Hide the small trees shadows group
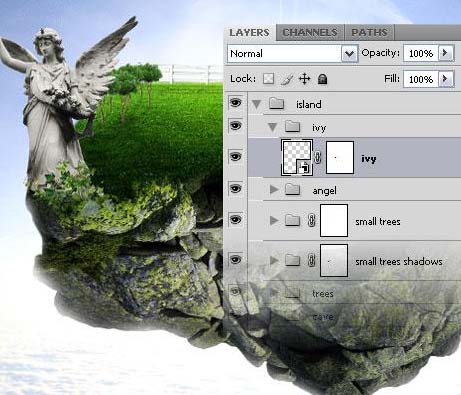The height and width of the screenshot is (395, 461). [x=236, y=259]
